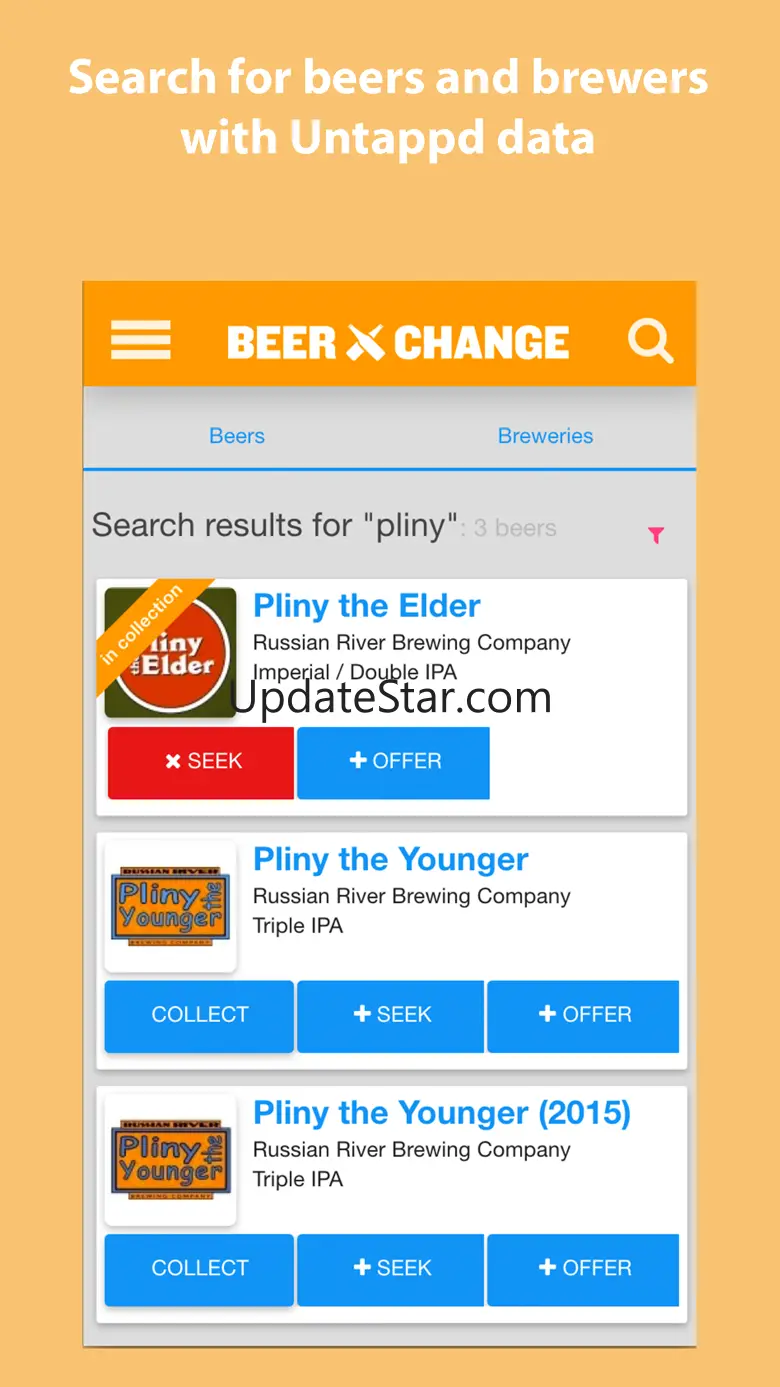This screenshot has height=1387, width=780.
Task: Tap the Pliny the Younger (2015) logo image
Action: (171, 1160)
